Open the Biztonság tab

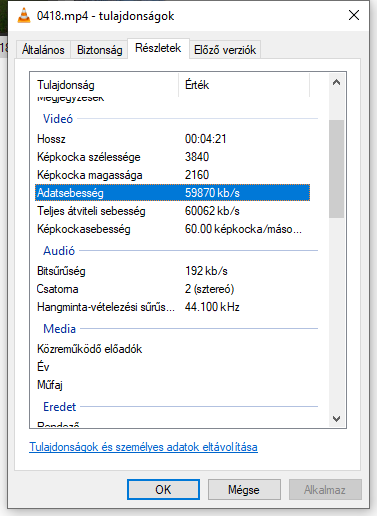coord(99,50)
